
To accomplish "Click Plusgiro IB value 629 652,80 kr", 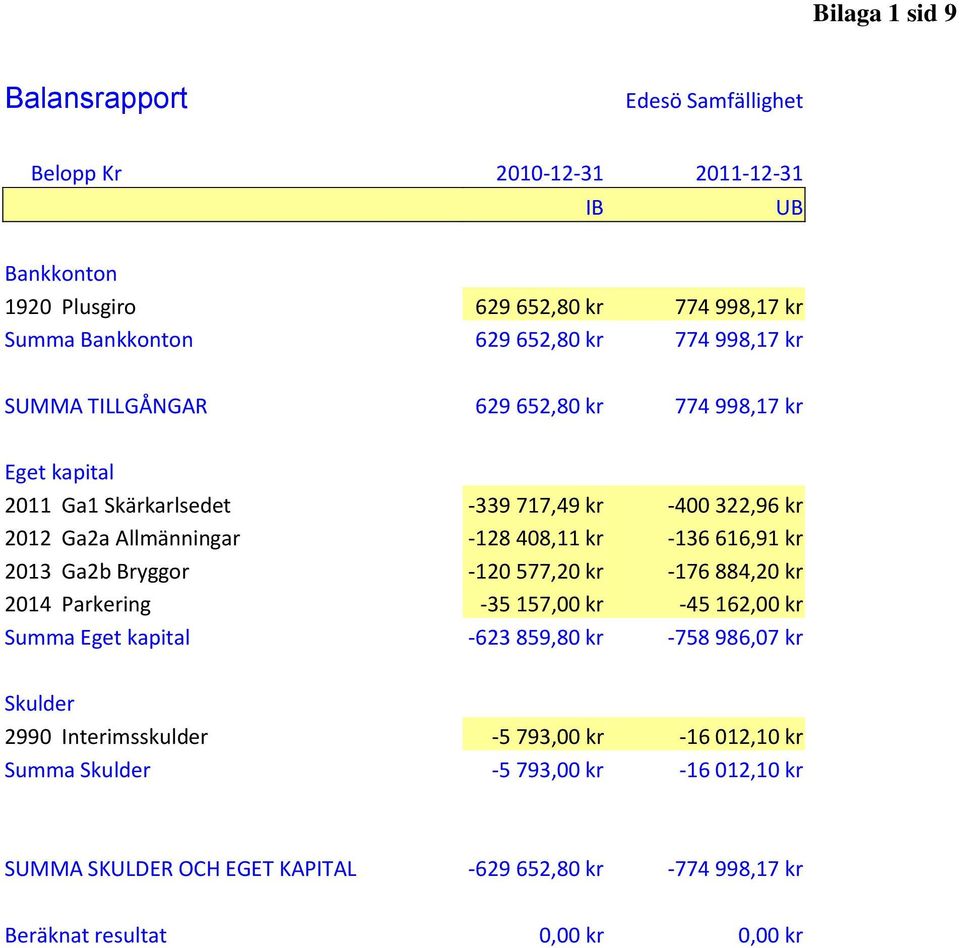I will 539,307.
